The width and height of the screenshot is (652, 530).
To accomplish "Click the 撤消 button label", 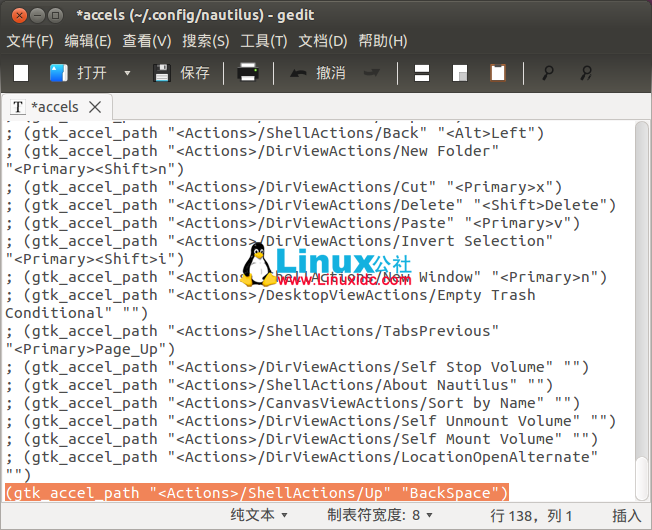I will [331, 73].
